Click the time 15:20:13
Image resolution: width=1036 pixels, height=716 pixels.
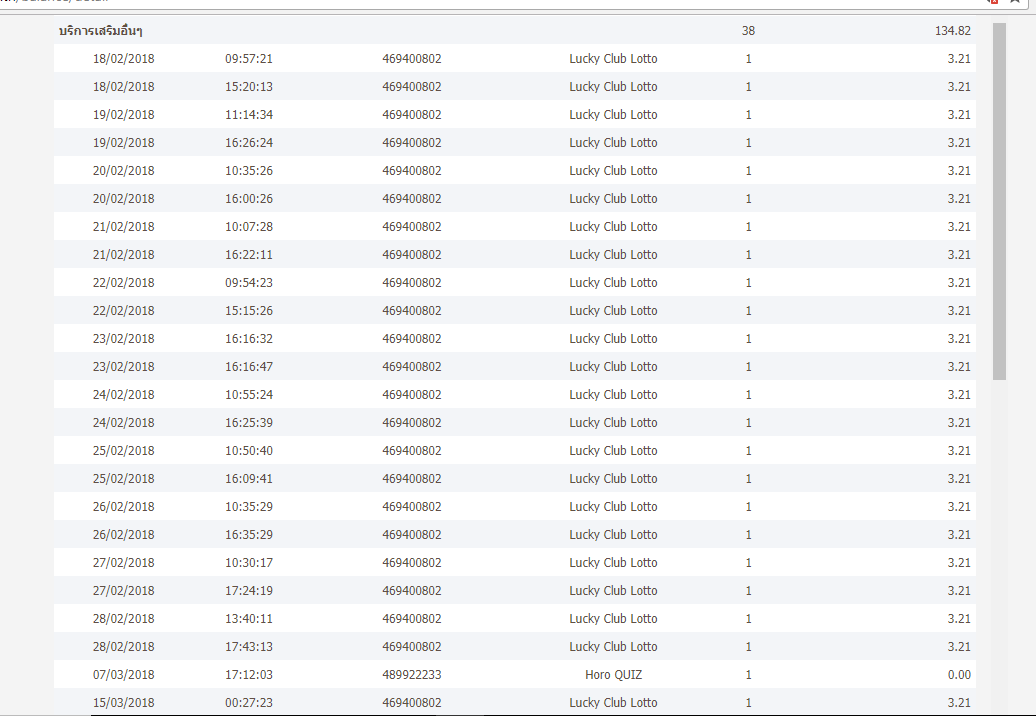(249, 87)
